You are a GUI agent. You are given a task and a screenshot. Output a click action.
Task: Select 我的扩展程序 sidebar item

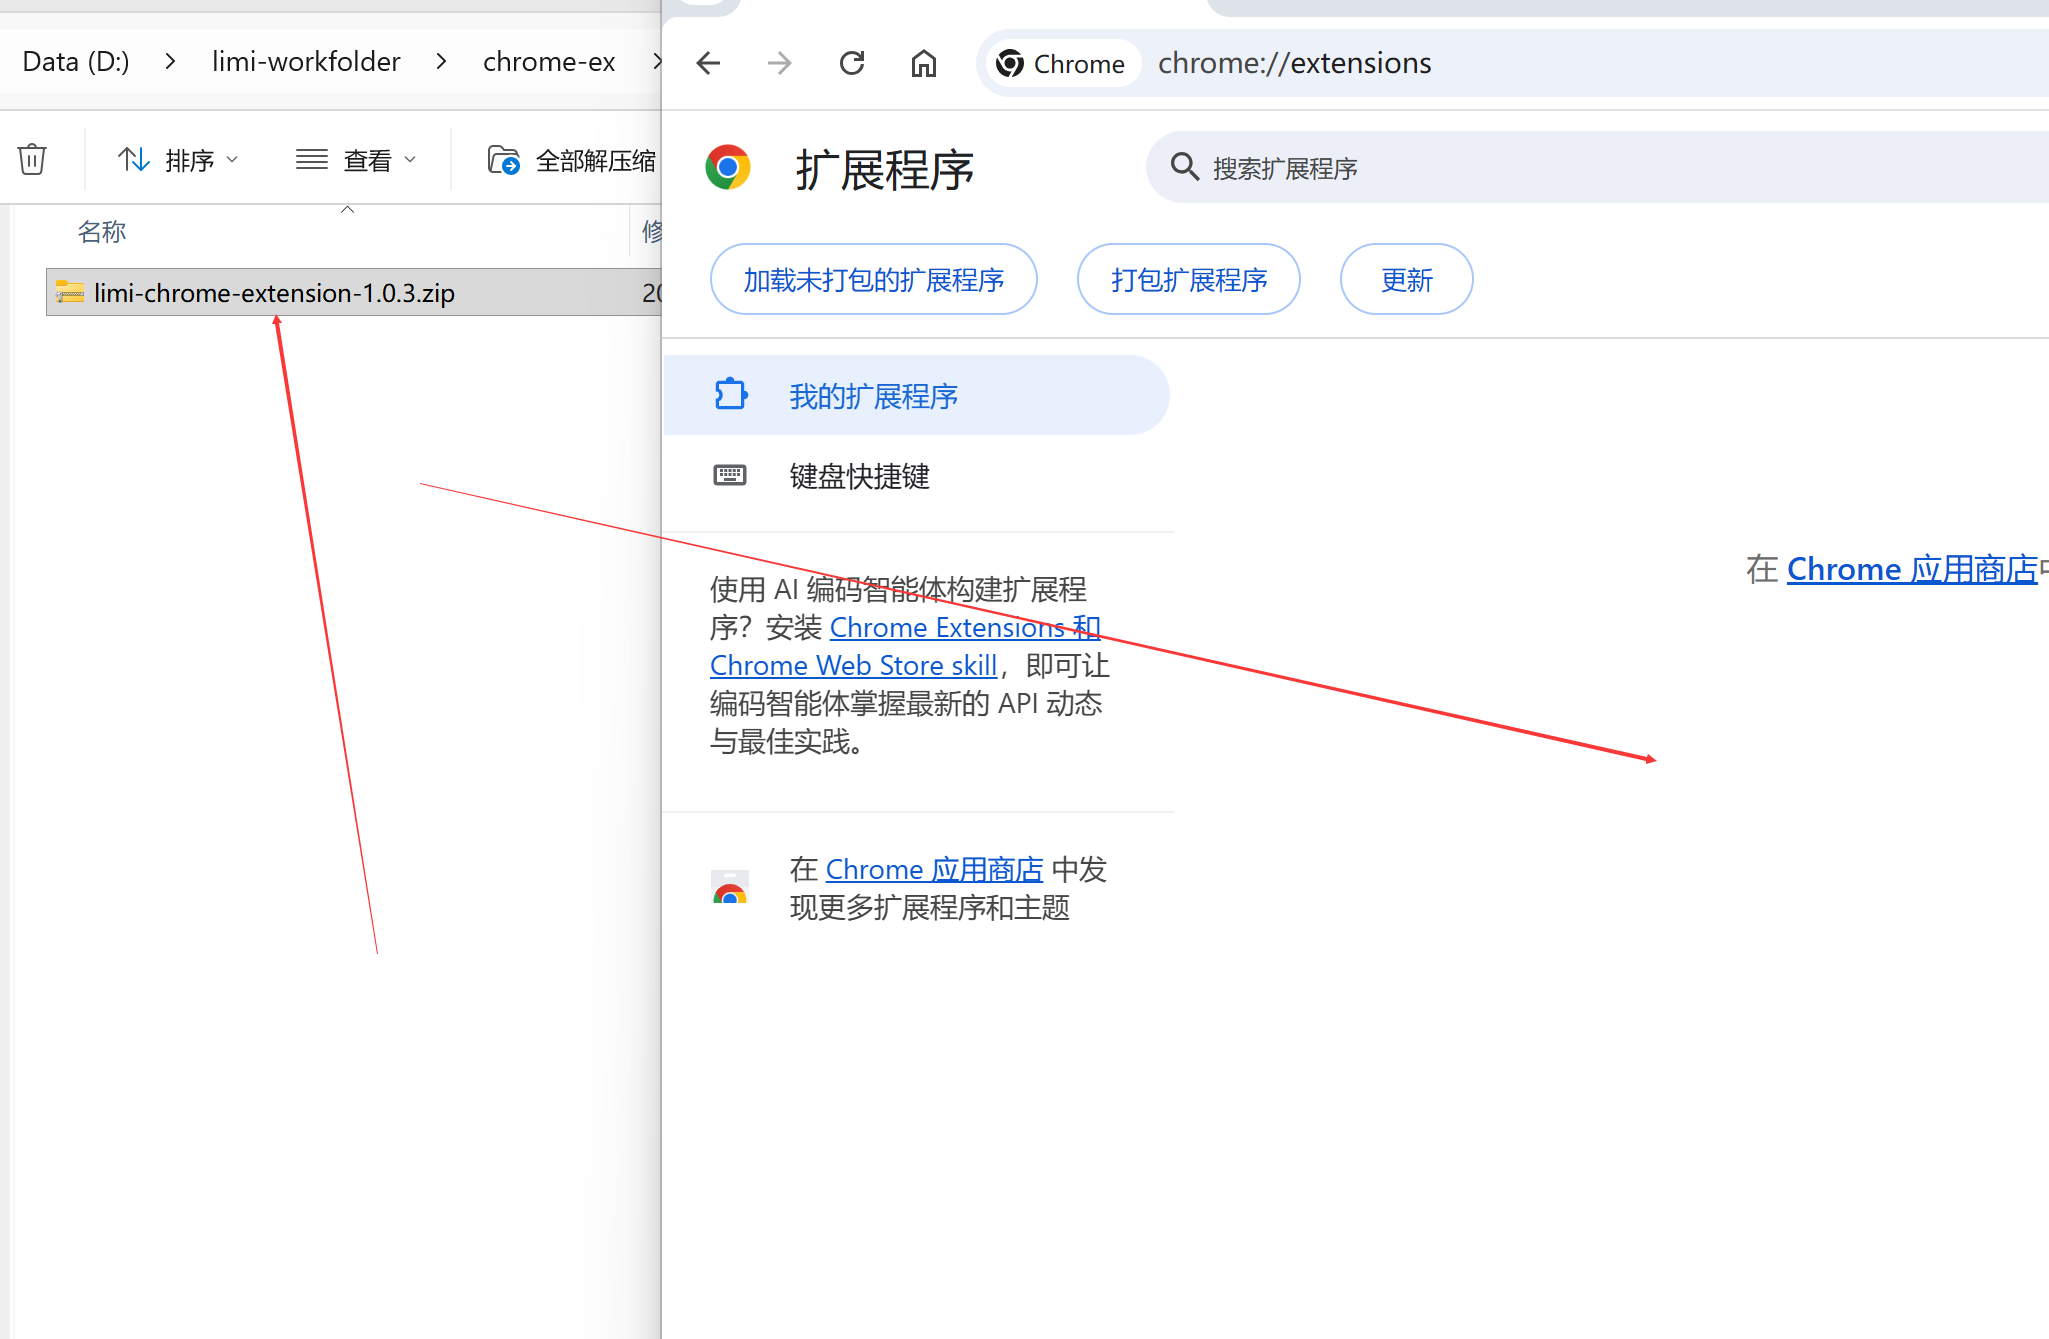coord(916,395)
